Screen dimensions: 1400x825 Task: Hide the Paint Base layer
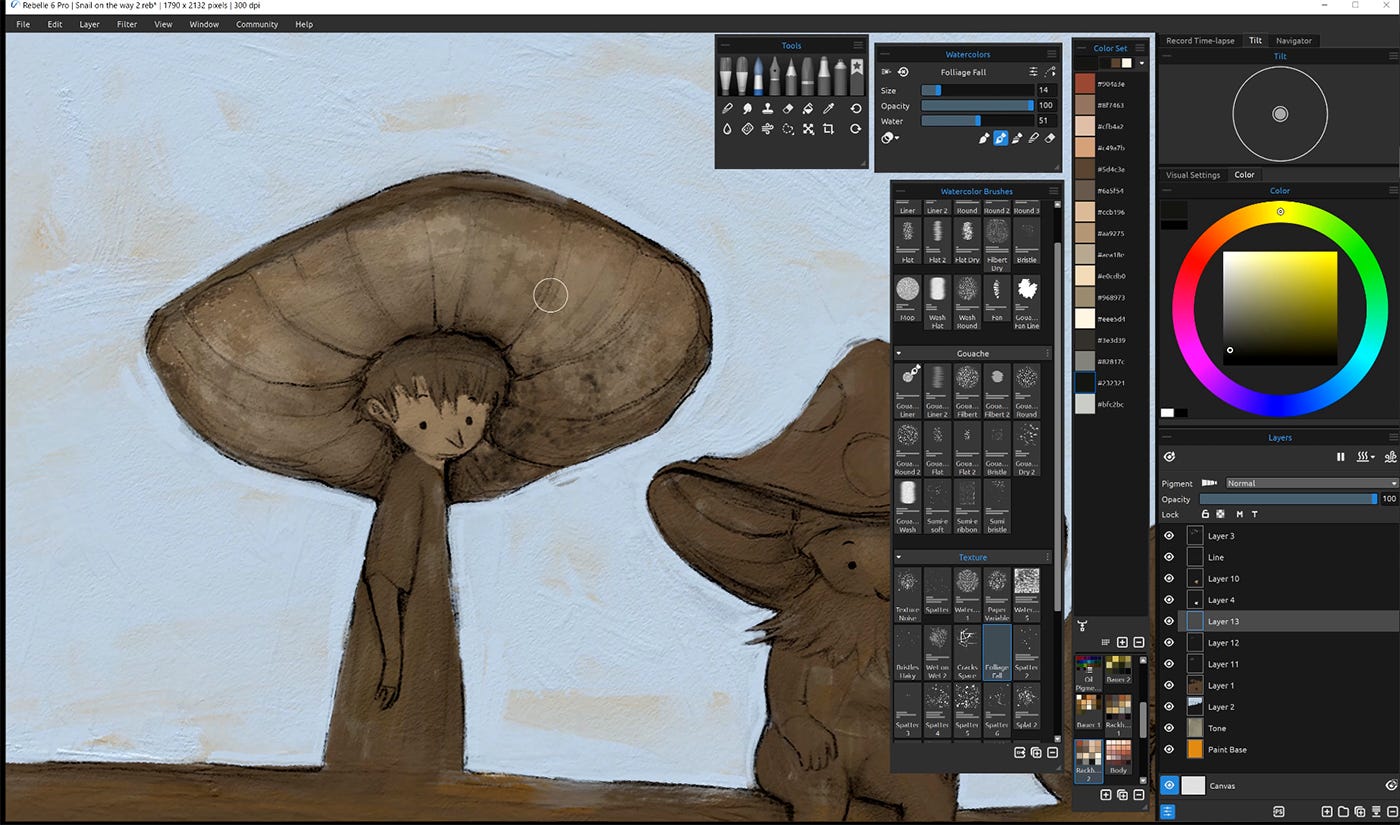[x=1168, y=749]
